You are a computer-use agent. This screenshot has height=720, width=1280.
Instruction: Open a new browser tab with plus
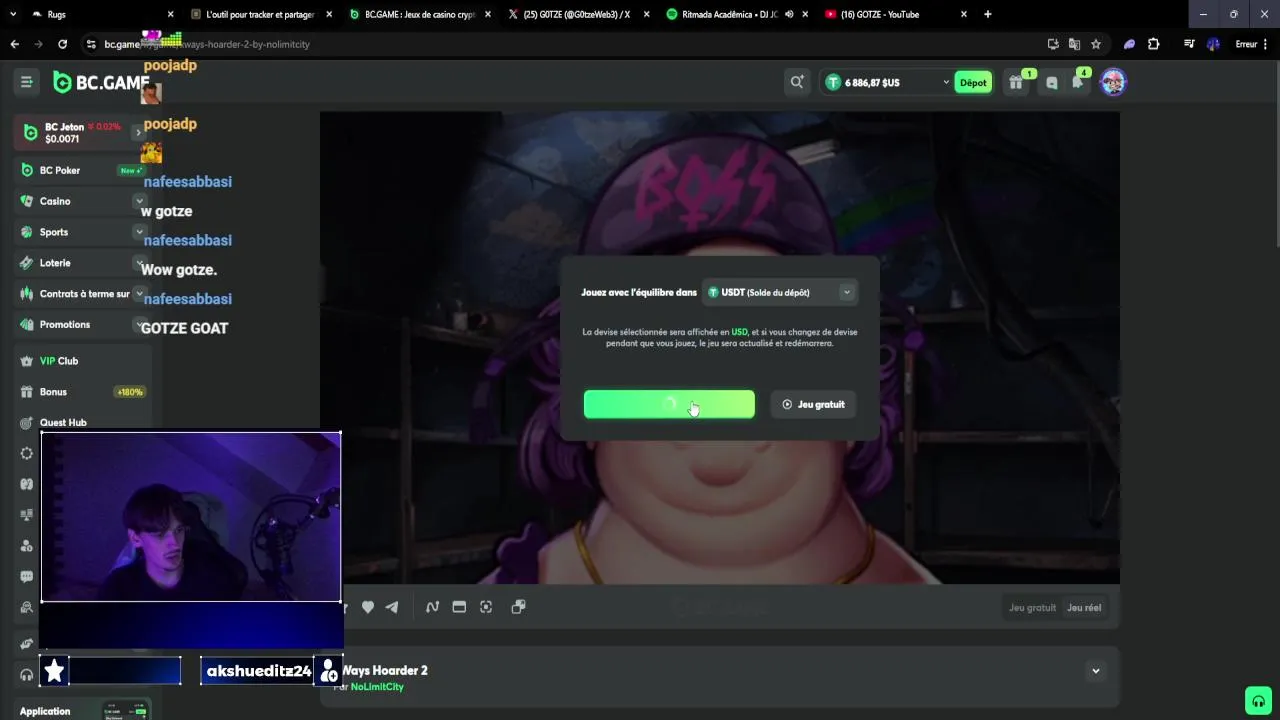click(987, 14)
